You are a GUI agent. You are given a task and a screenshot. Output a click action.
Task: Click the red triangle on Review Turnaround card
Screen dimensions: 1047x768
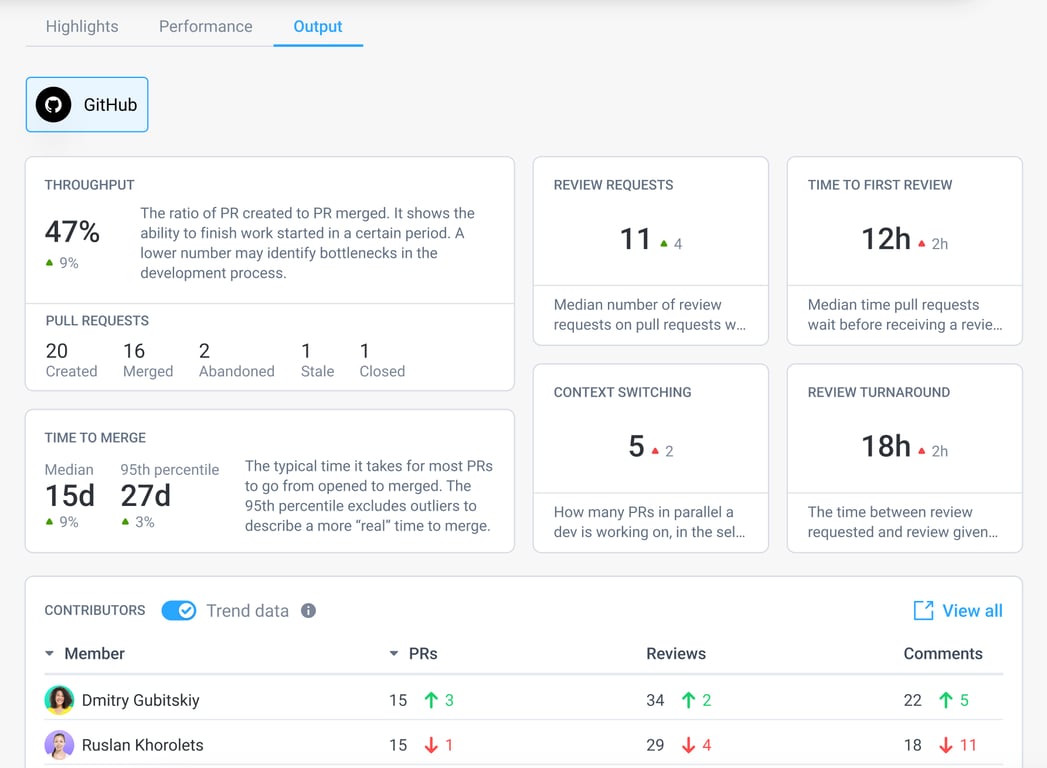[x=921, y=449]
